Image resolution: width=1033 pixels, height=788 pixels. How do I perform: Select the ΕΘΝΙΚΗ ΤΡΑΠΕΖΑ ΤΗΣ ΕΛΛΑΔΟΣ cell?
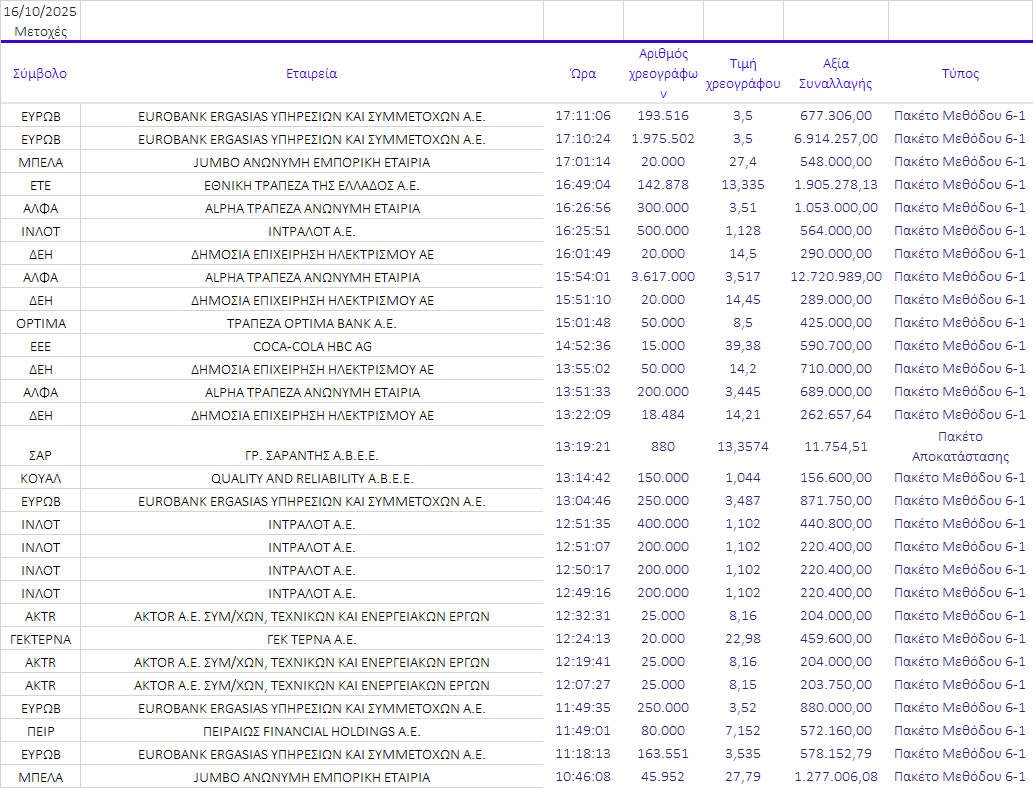(311, 185)
